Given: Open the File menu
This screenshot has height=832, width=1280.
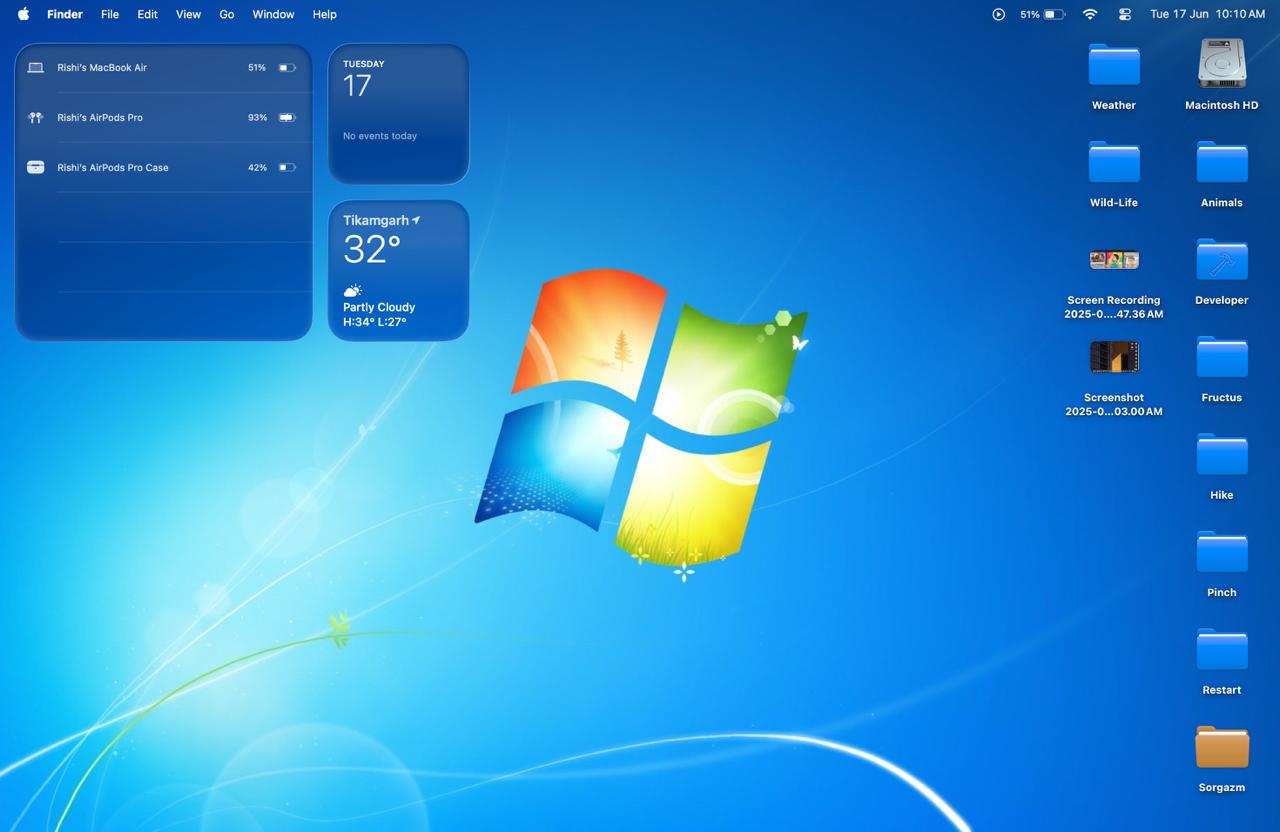Looking at the screenshot, I should tap(110, 14).
